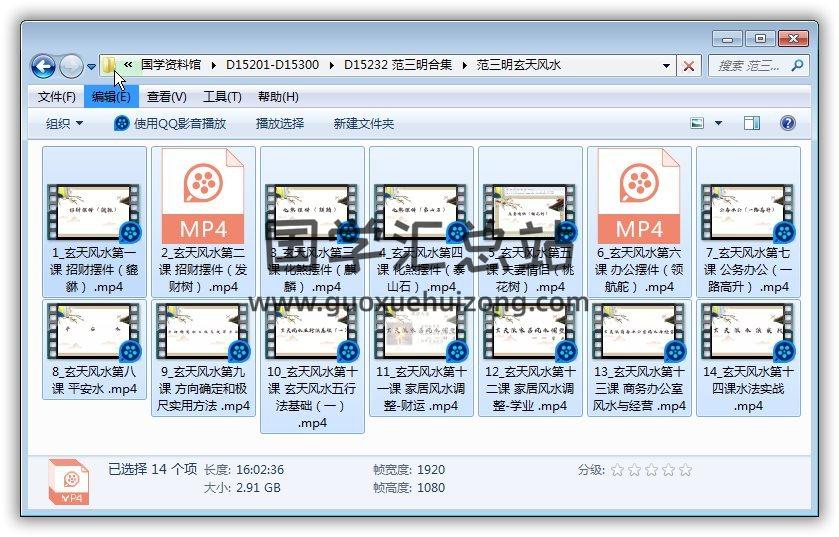
Task: Rate three stars in 分级 rating
Action: tap(651, 470)
